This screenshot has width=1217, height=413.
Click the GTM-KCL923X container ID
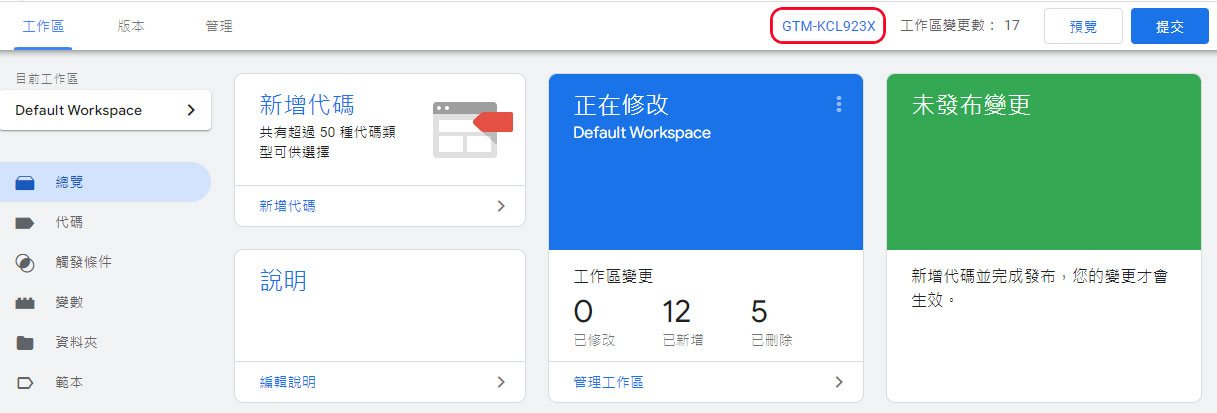click(829, 26)
